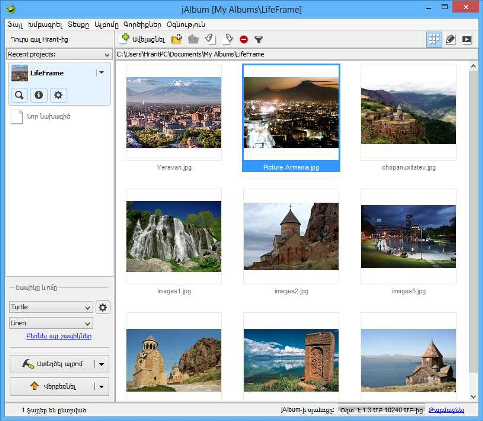
Task: Click the red exclude toolbar icon
Action: 244,39
